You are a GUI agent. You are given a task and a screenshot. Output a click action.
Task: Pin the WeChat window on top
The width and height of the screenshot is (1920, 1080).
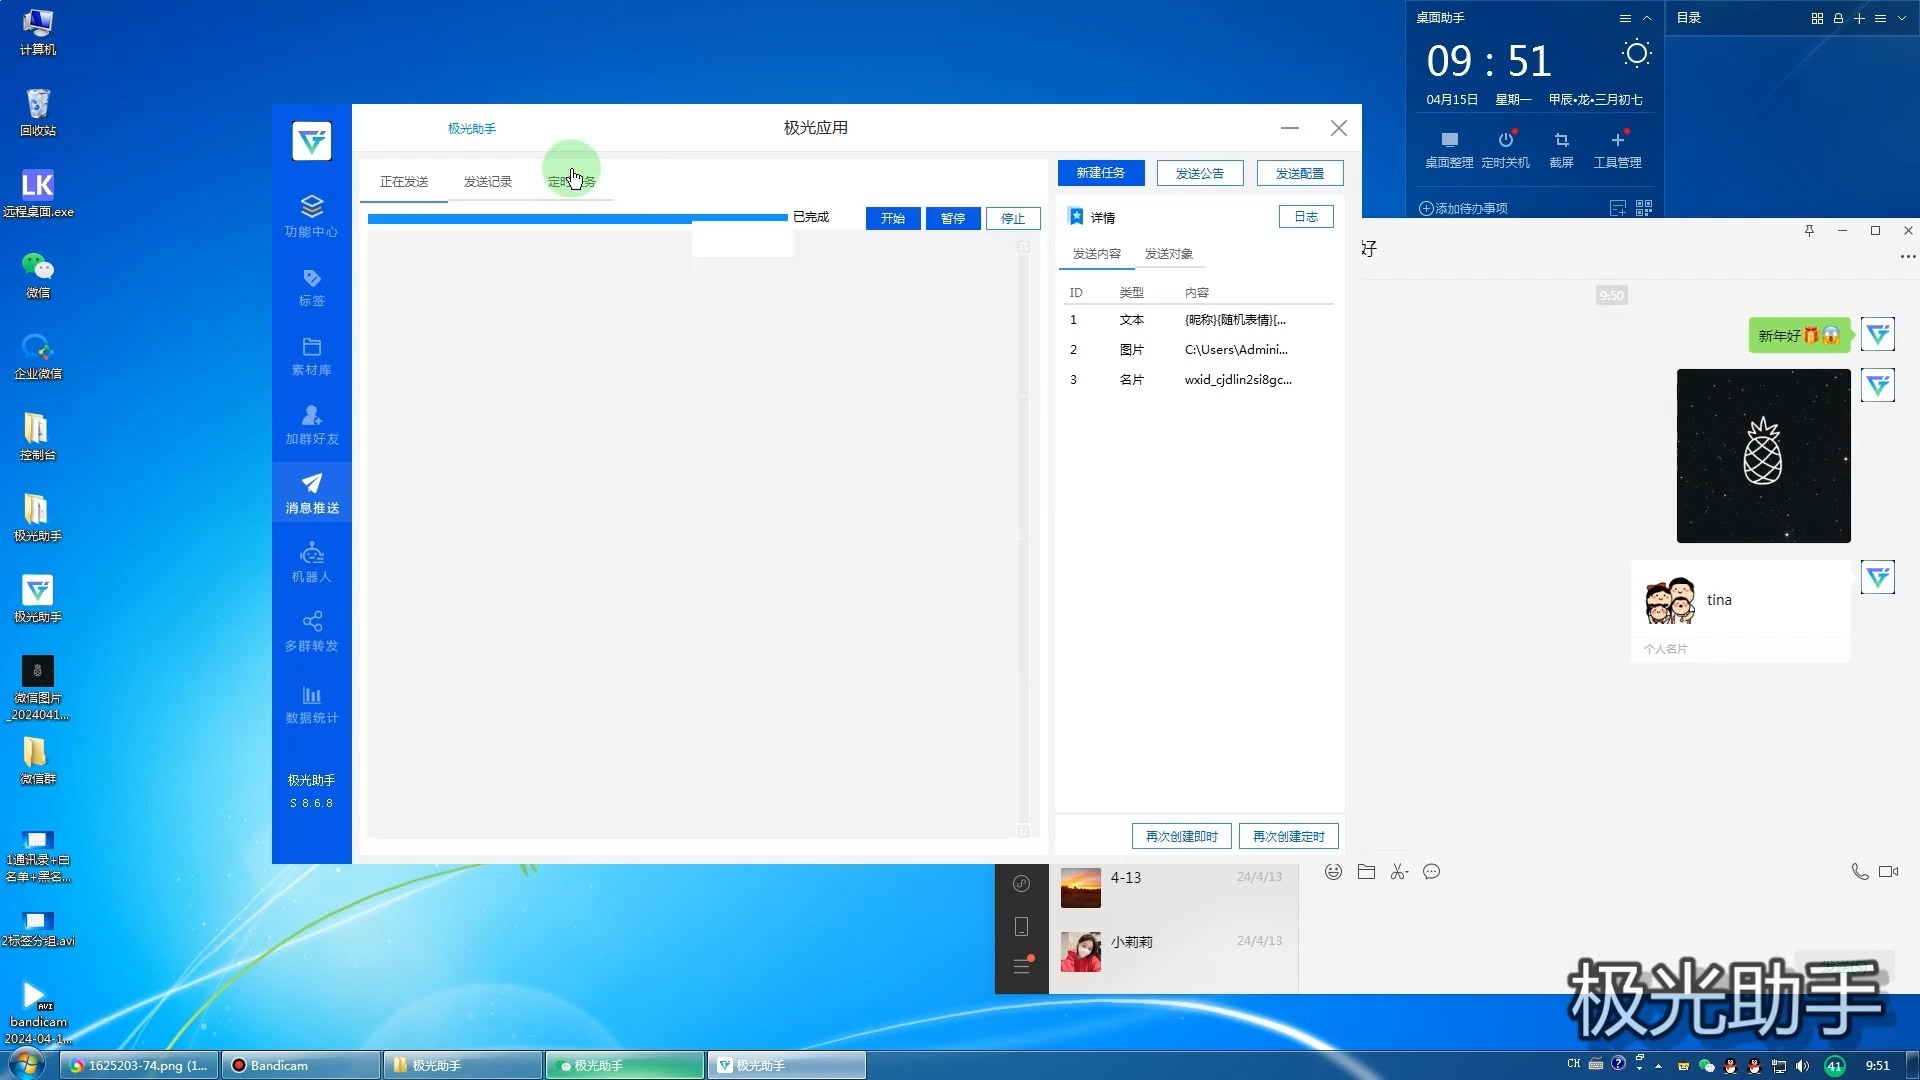click(x=1809, y=231)
